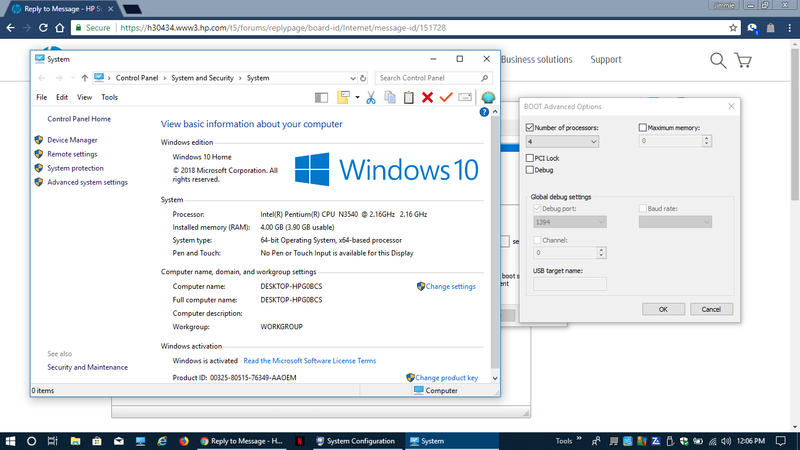
Task: Click the USB target name field
Action: (x=570, y=284)
